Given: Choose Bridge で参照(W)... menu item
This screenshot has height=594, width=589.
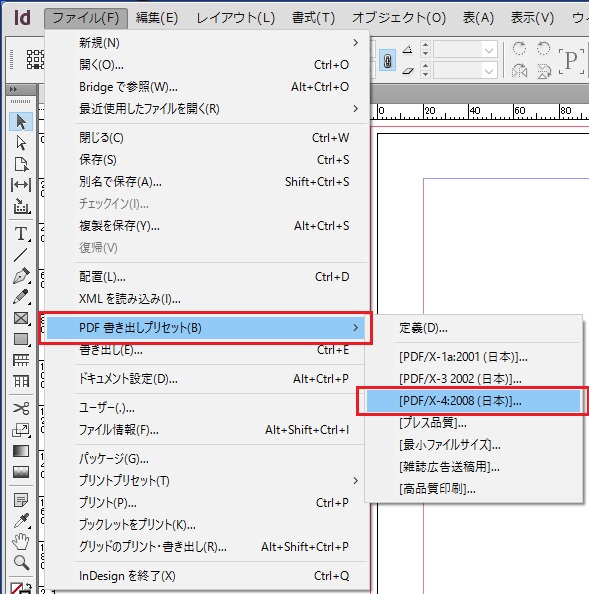Looking at the screenshot, I should pos(207,87).
